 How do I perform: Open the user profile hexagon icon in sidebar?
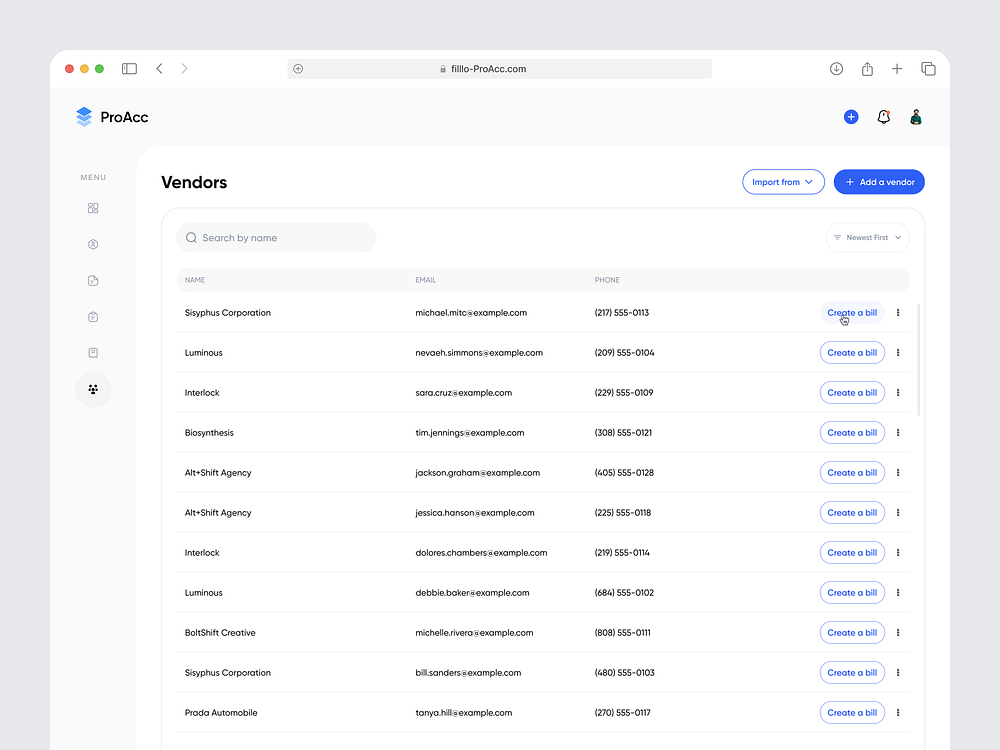tap(93, 244)
